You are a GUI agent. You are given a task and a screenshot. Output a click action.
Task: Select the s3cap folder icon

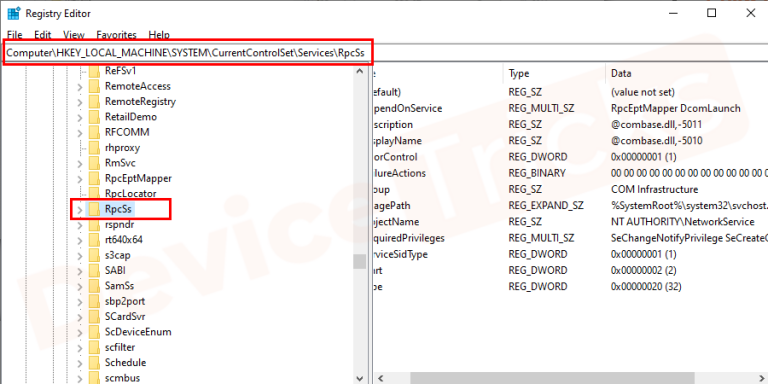point(94,255)
